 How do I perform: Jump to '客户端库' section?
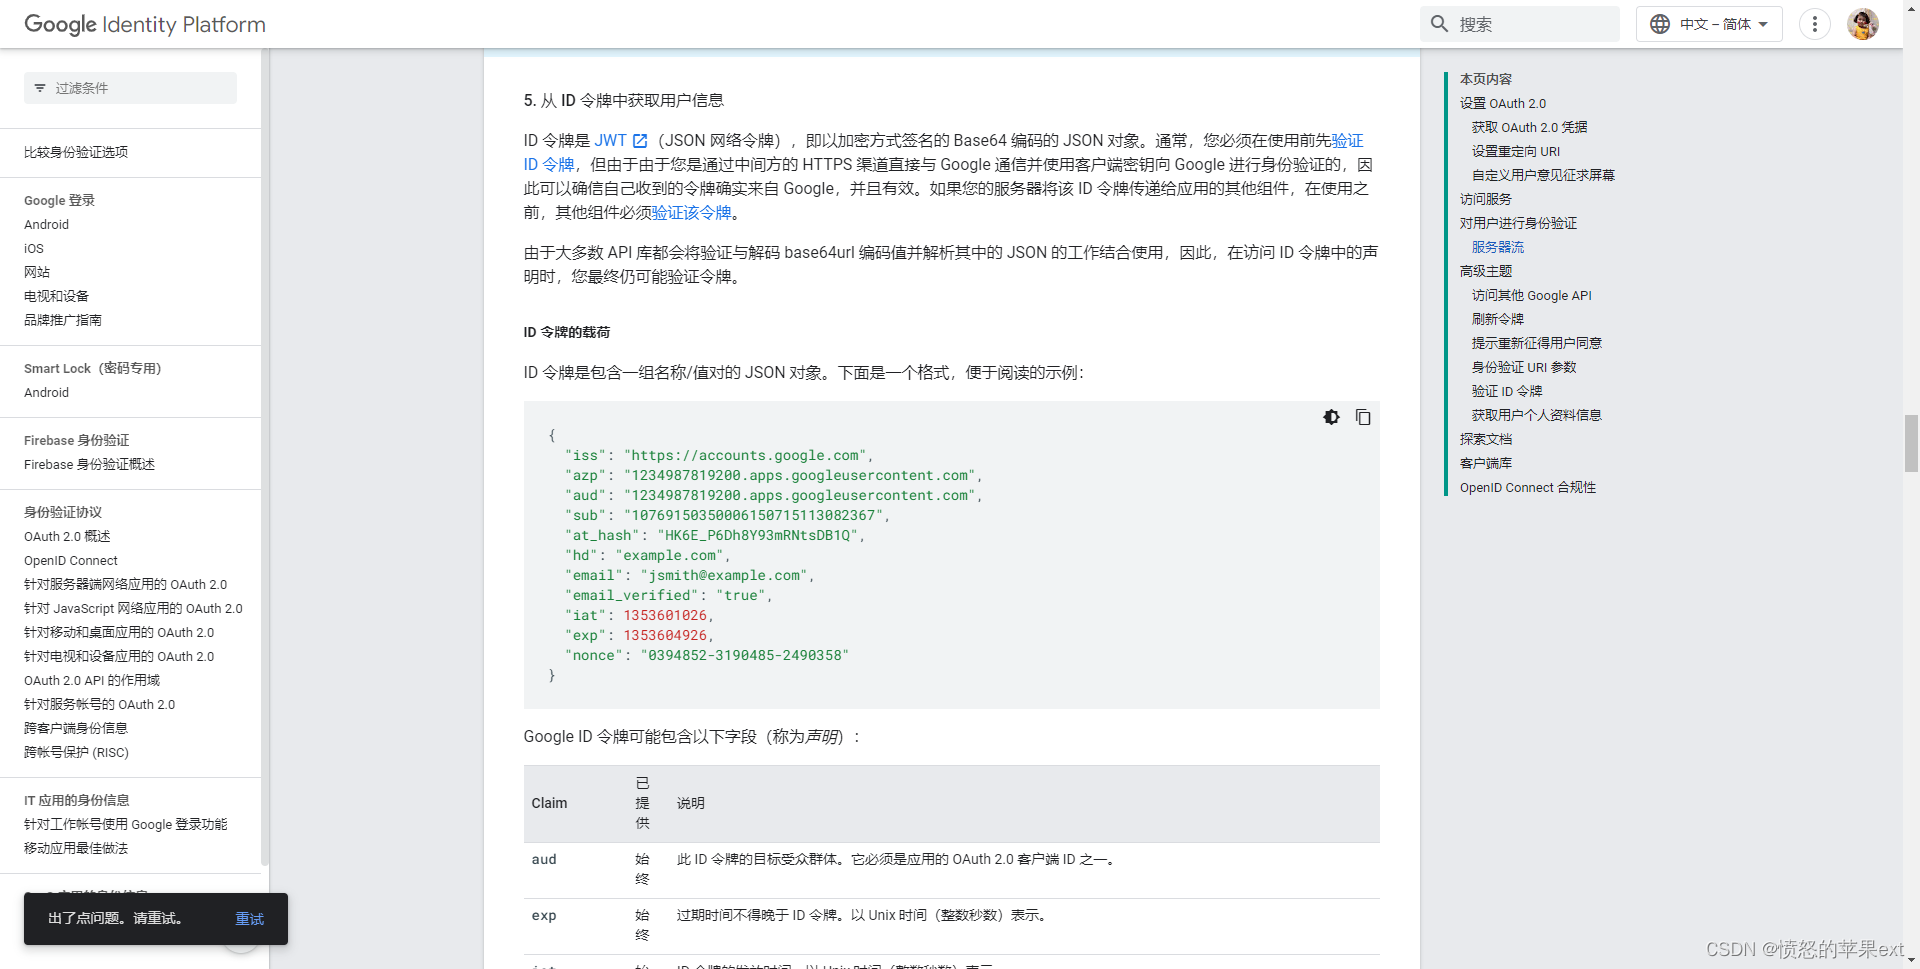[1485, 464]
